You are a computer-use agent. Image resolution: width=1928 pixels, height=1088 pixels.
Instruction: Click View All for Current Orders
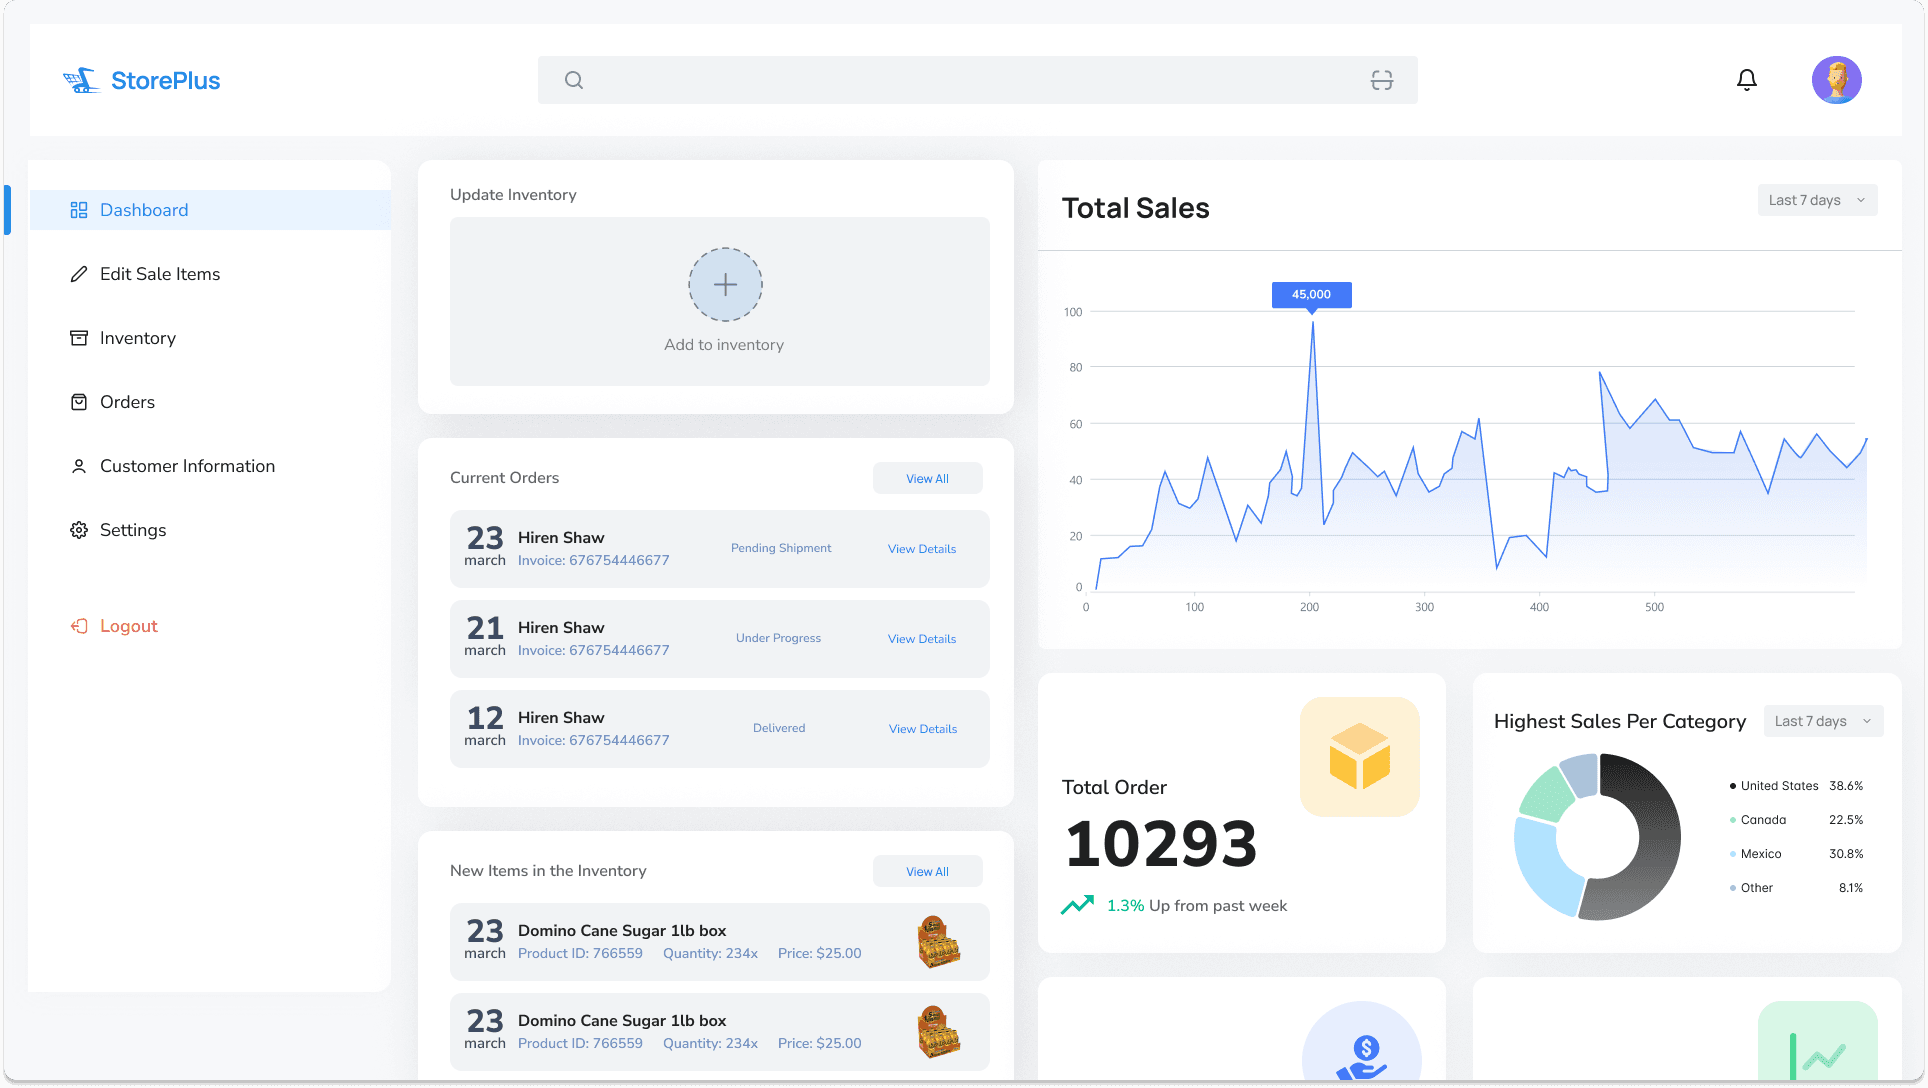[927, 479]
